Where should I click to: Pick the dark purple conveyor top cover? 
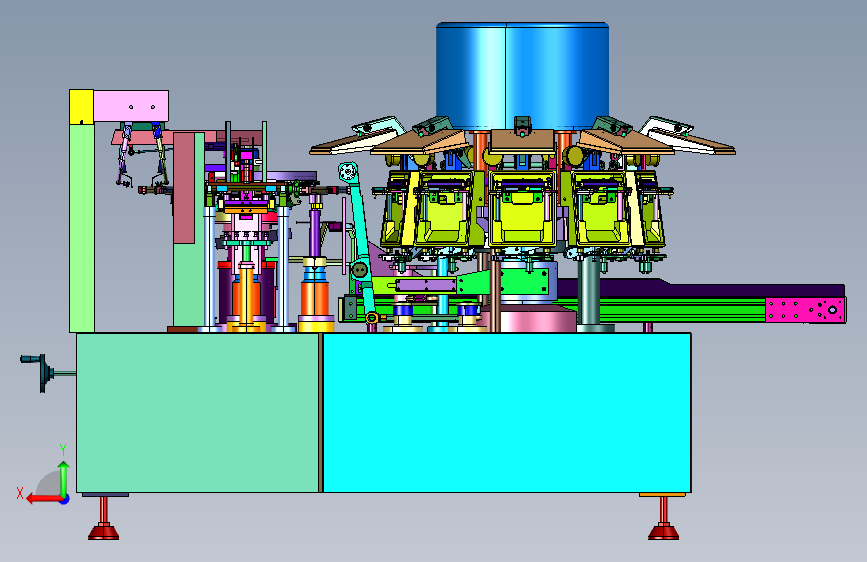point(702,289)
